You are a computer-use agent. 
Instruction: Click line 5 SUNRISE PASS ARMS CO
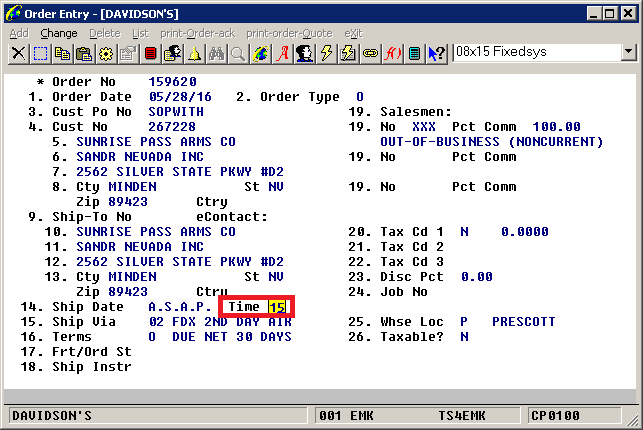(x=156, y=141)
